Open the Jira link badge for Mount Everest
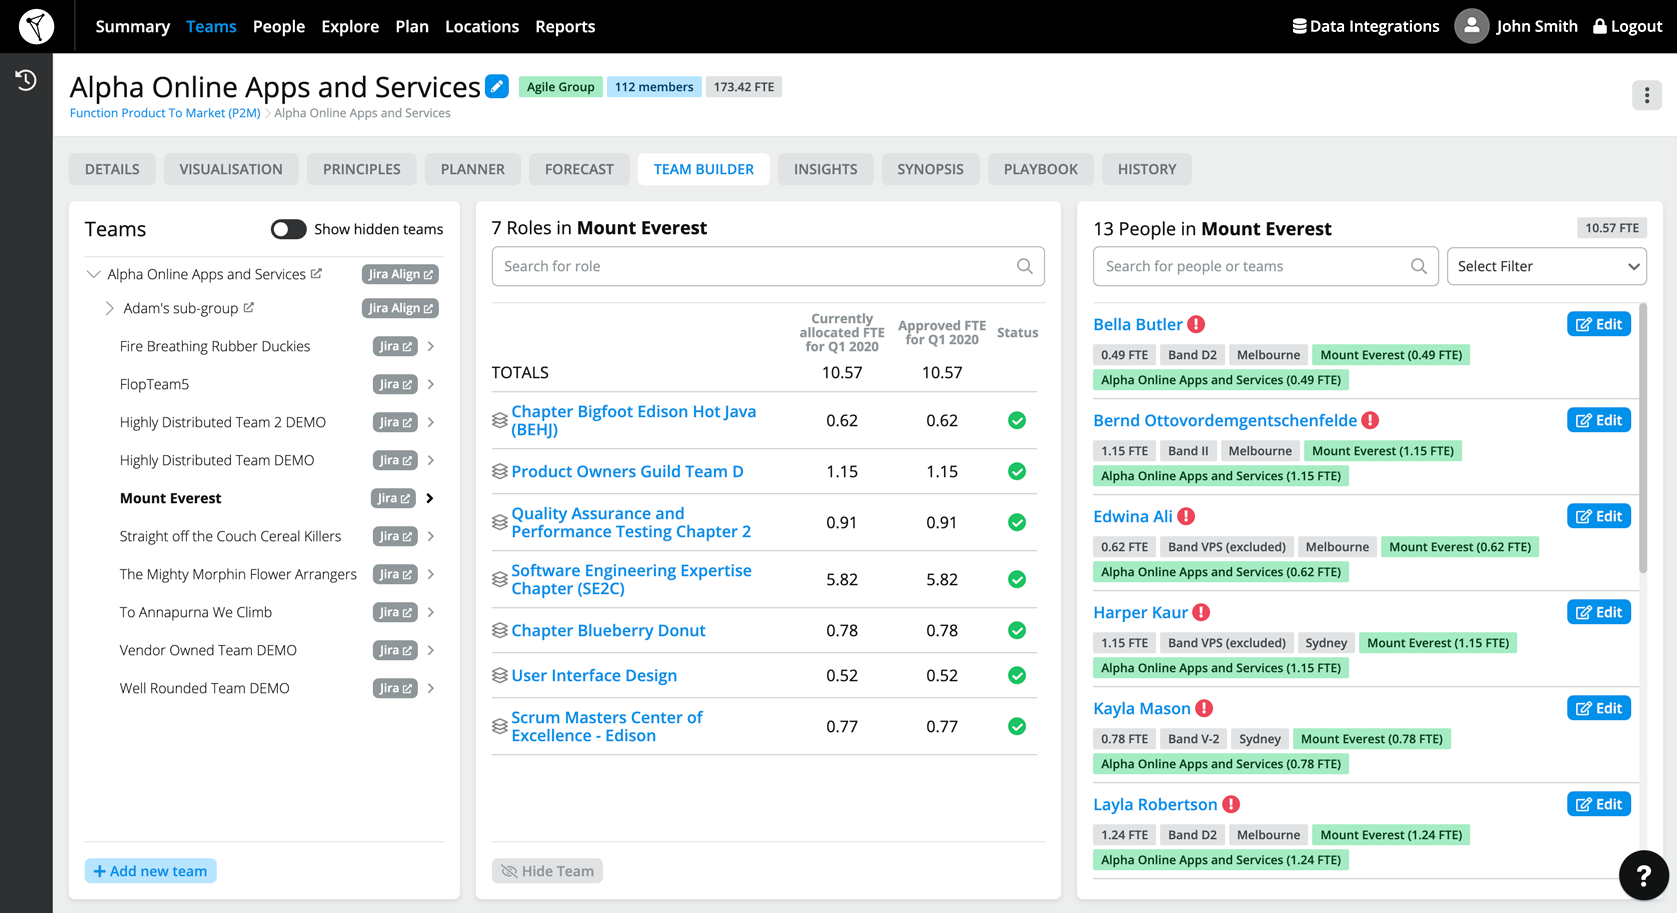 click(393, 498)
